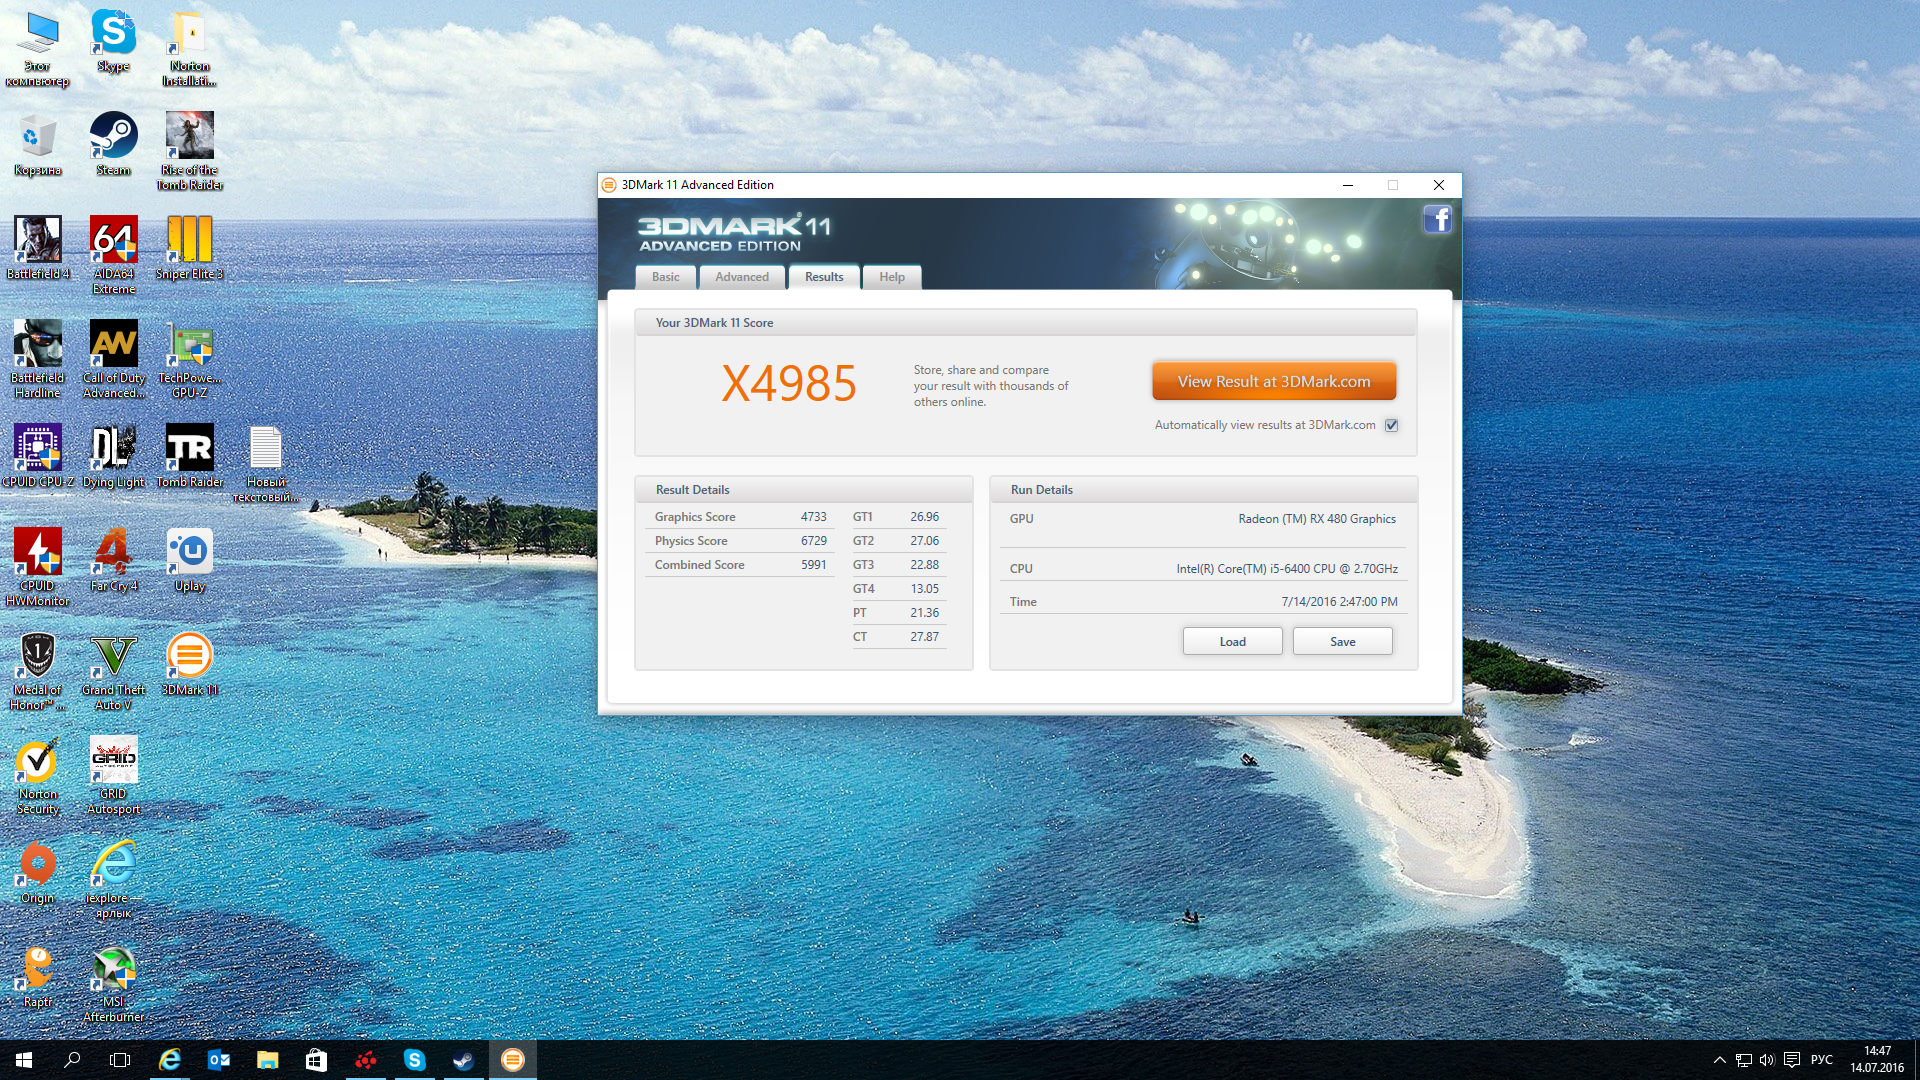Switch to the Advanced tab

[x=741, y=277]
